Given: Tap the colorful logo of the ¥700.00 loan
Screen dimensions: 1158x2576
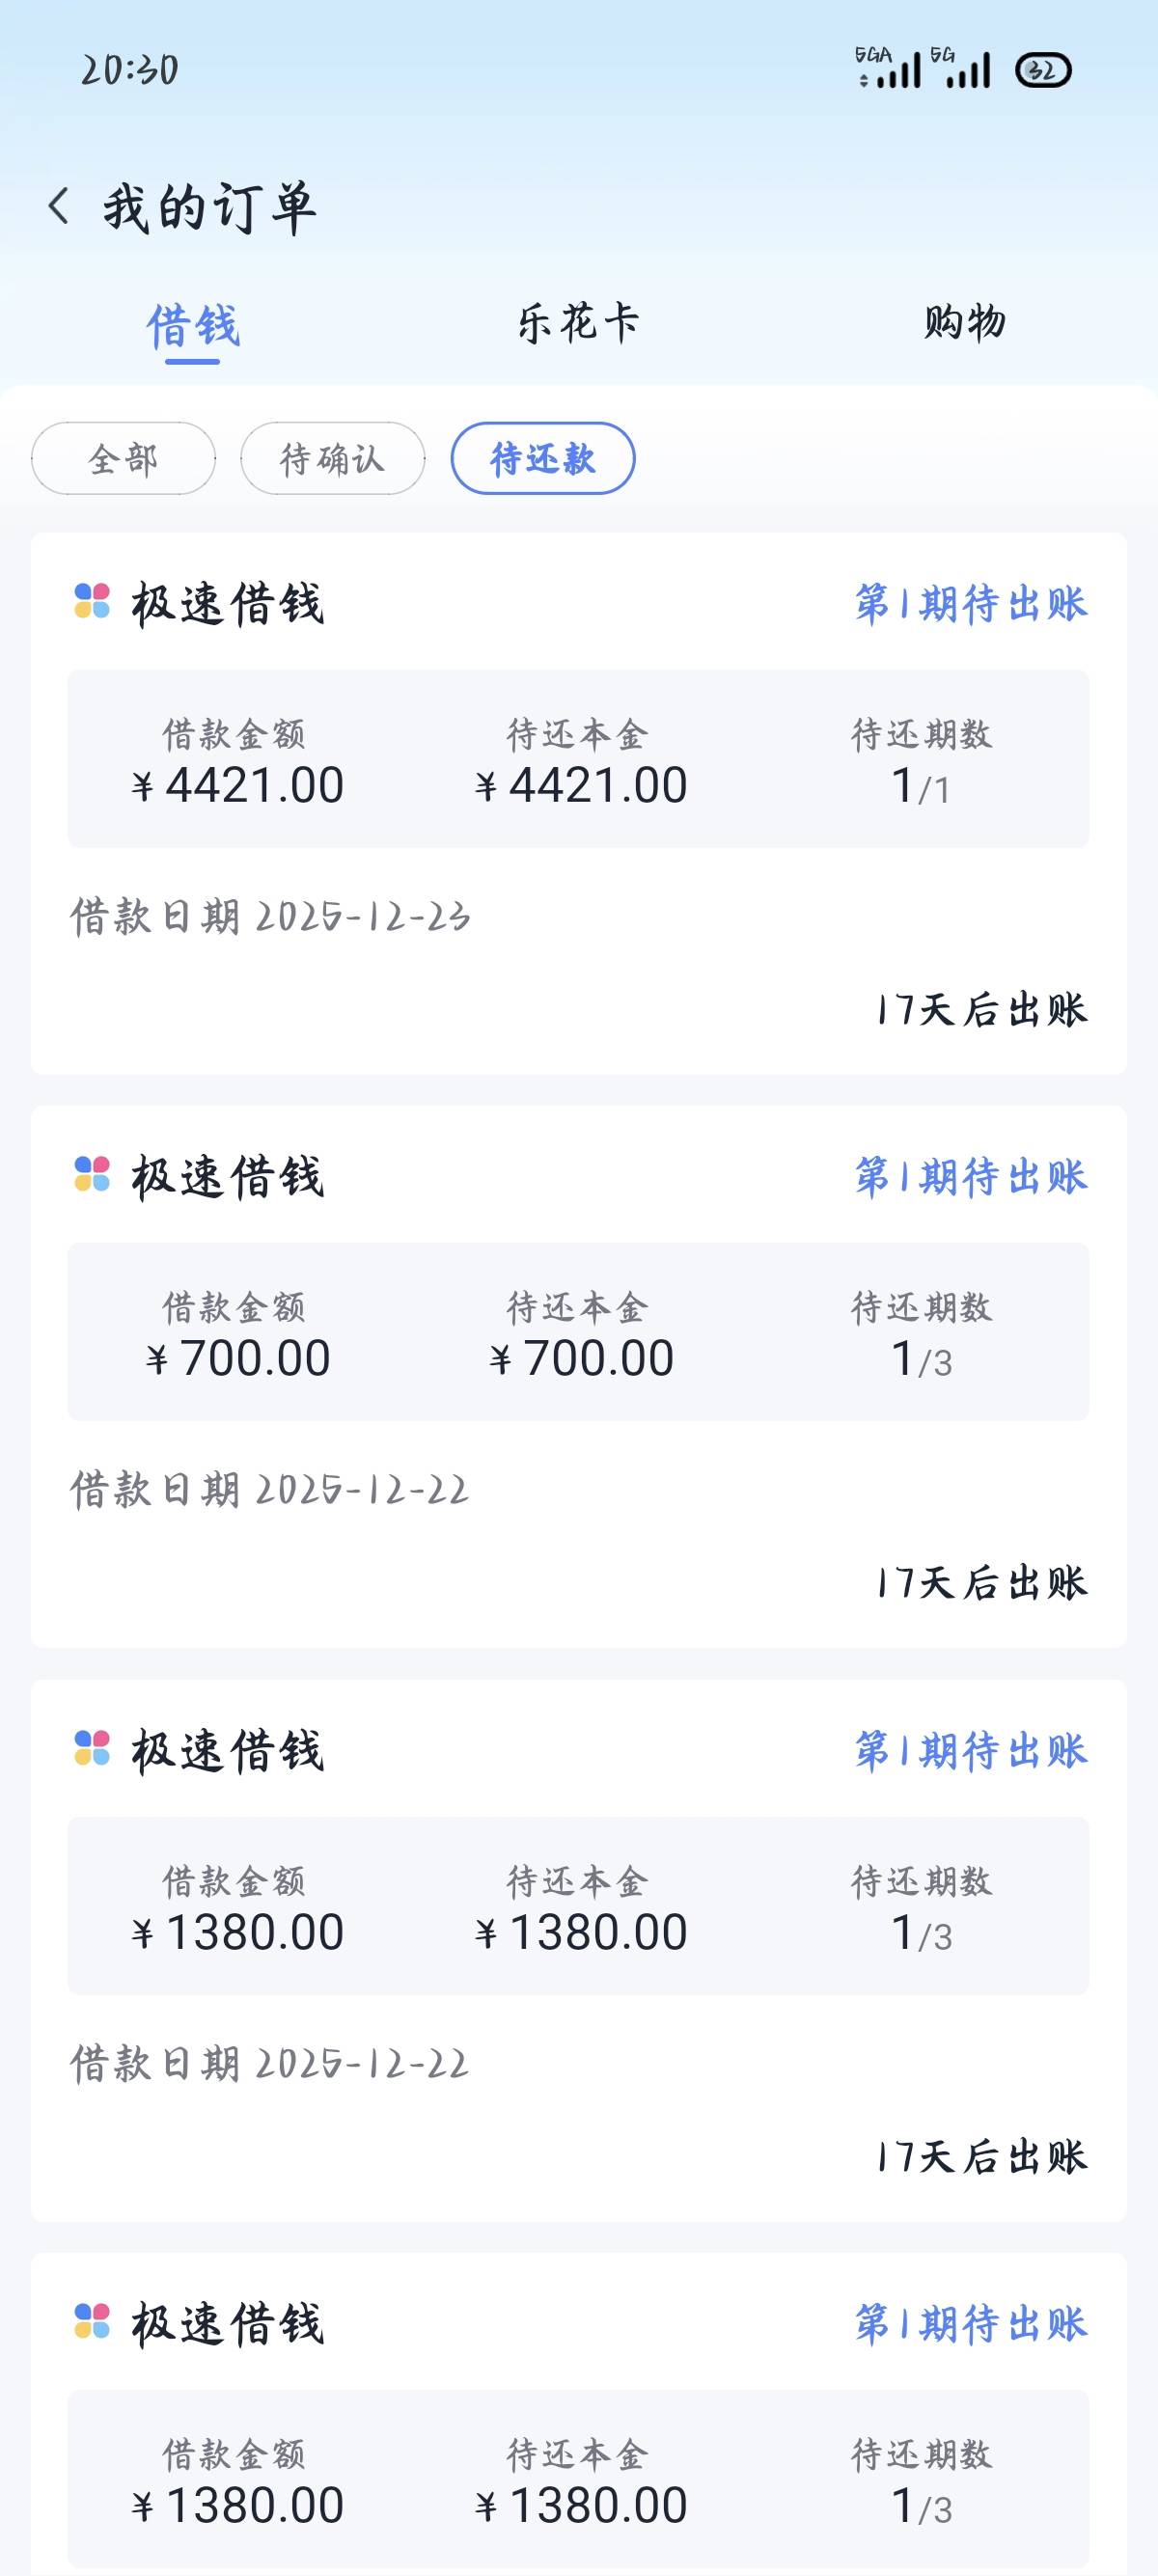Looking at the screenshot, I should pyautogui.click(x=92, y=1175).
